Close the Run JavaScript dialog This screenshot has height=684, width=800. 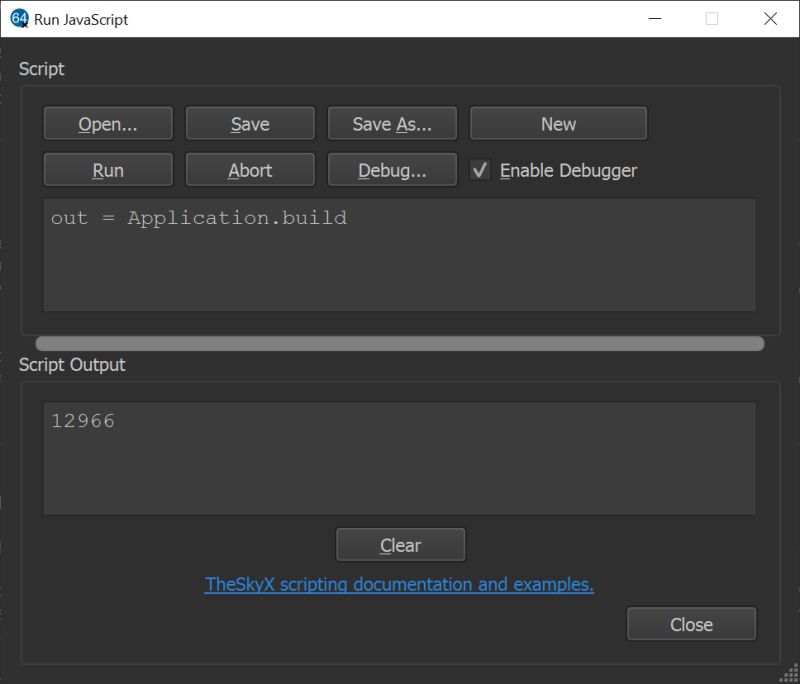click(691, 624)
